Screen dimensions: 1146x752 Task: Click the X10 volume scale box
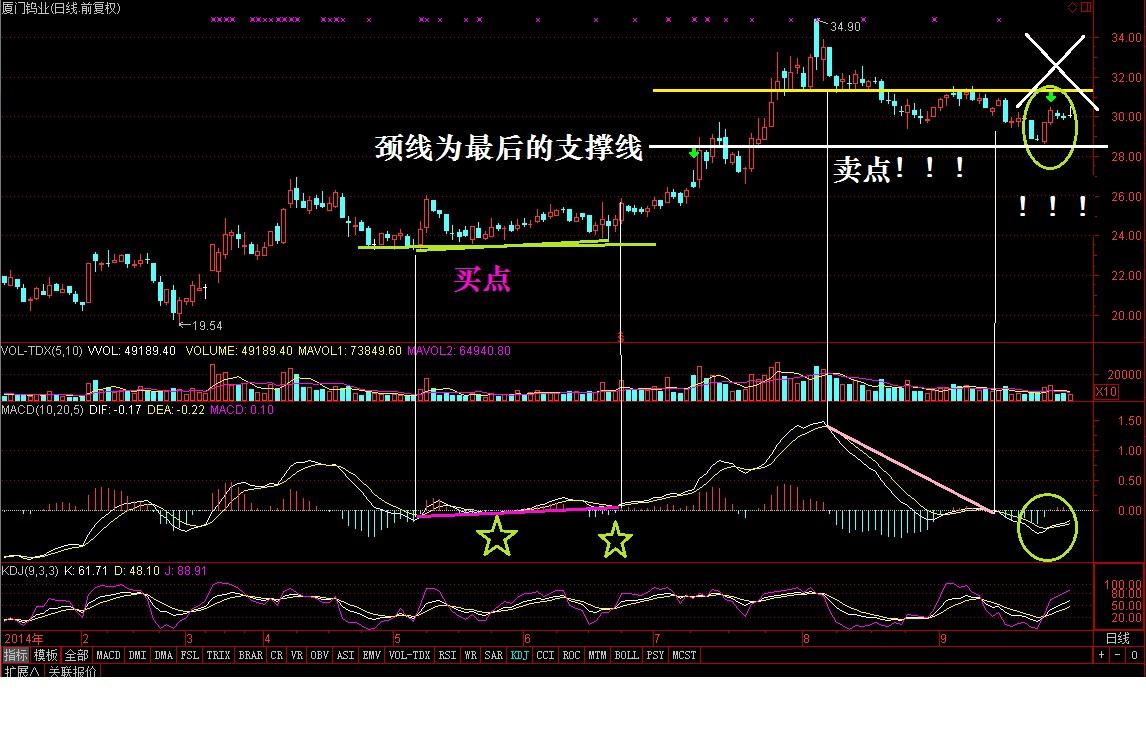coord(1107,392)
